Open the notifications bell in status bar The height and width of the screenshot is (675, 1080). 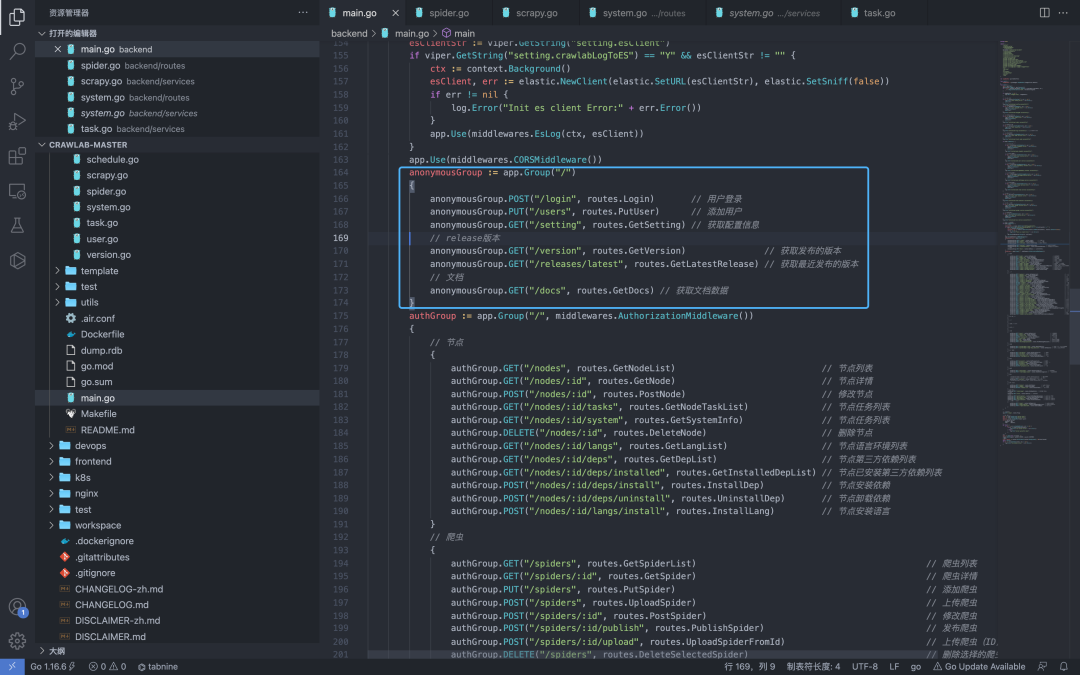pyautogui.click(x=1065, y=666)
